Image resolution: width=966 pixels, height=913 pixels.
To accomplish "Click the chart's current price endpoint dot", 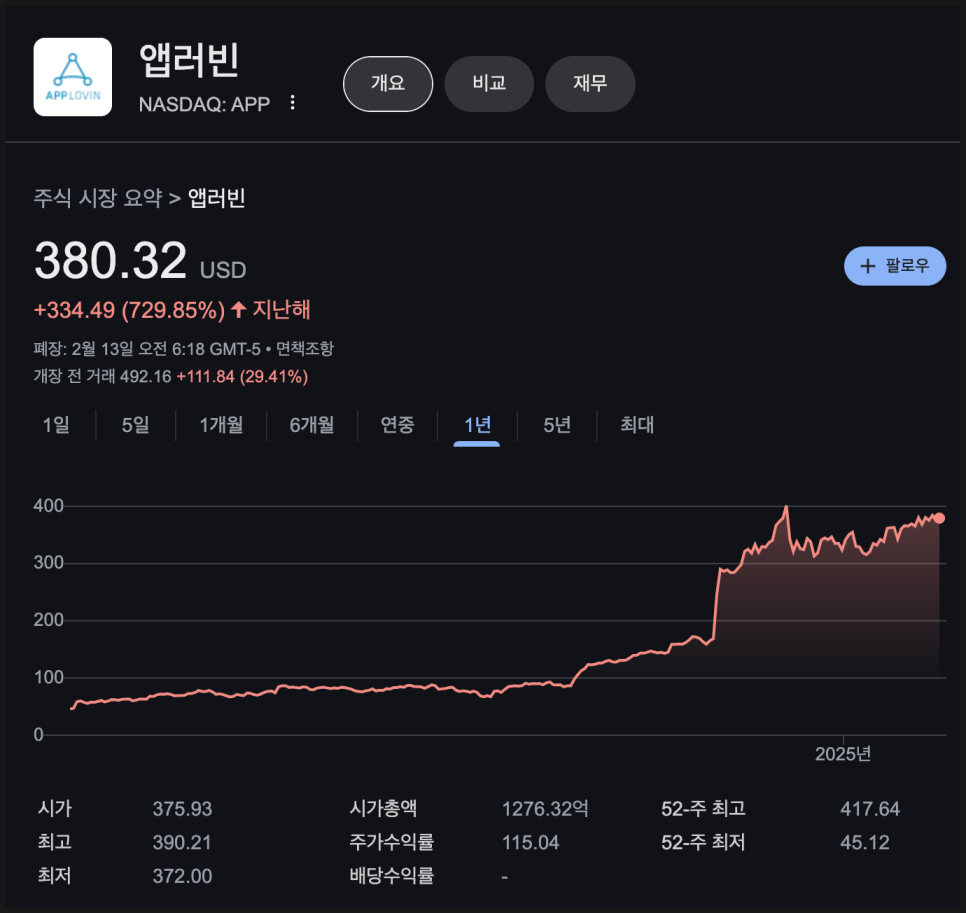I will click(939, 518).
